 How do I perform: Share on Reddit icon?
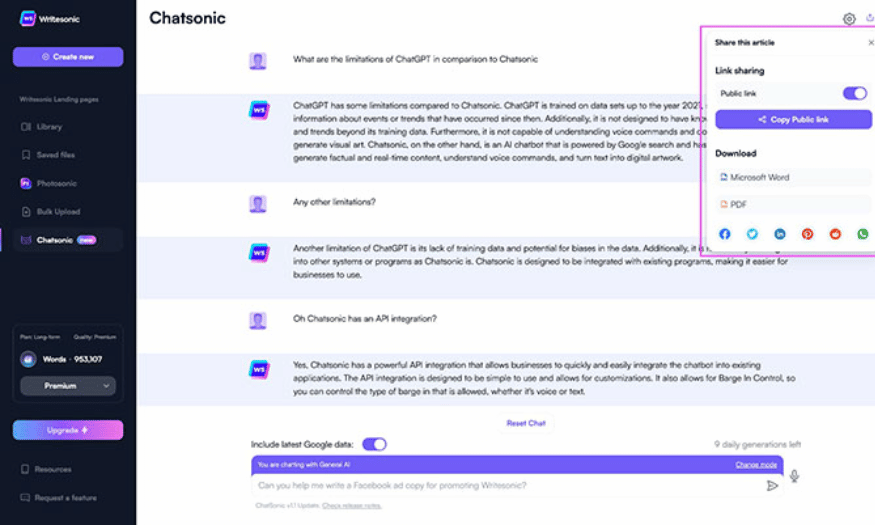tap(835, 234)
